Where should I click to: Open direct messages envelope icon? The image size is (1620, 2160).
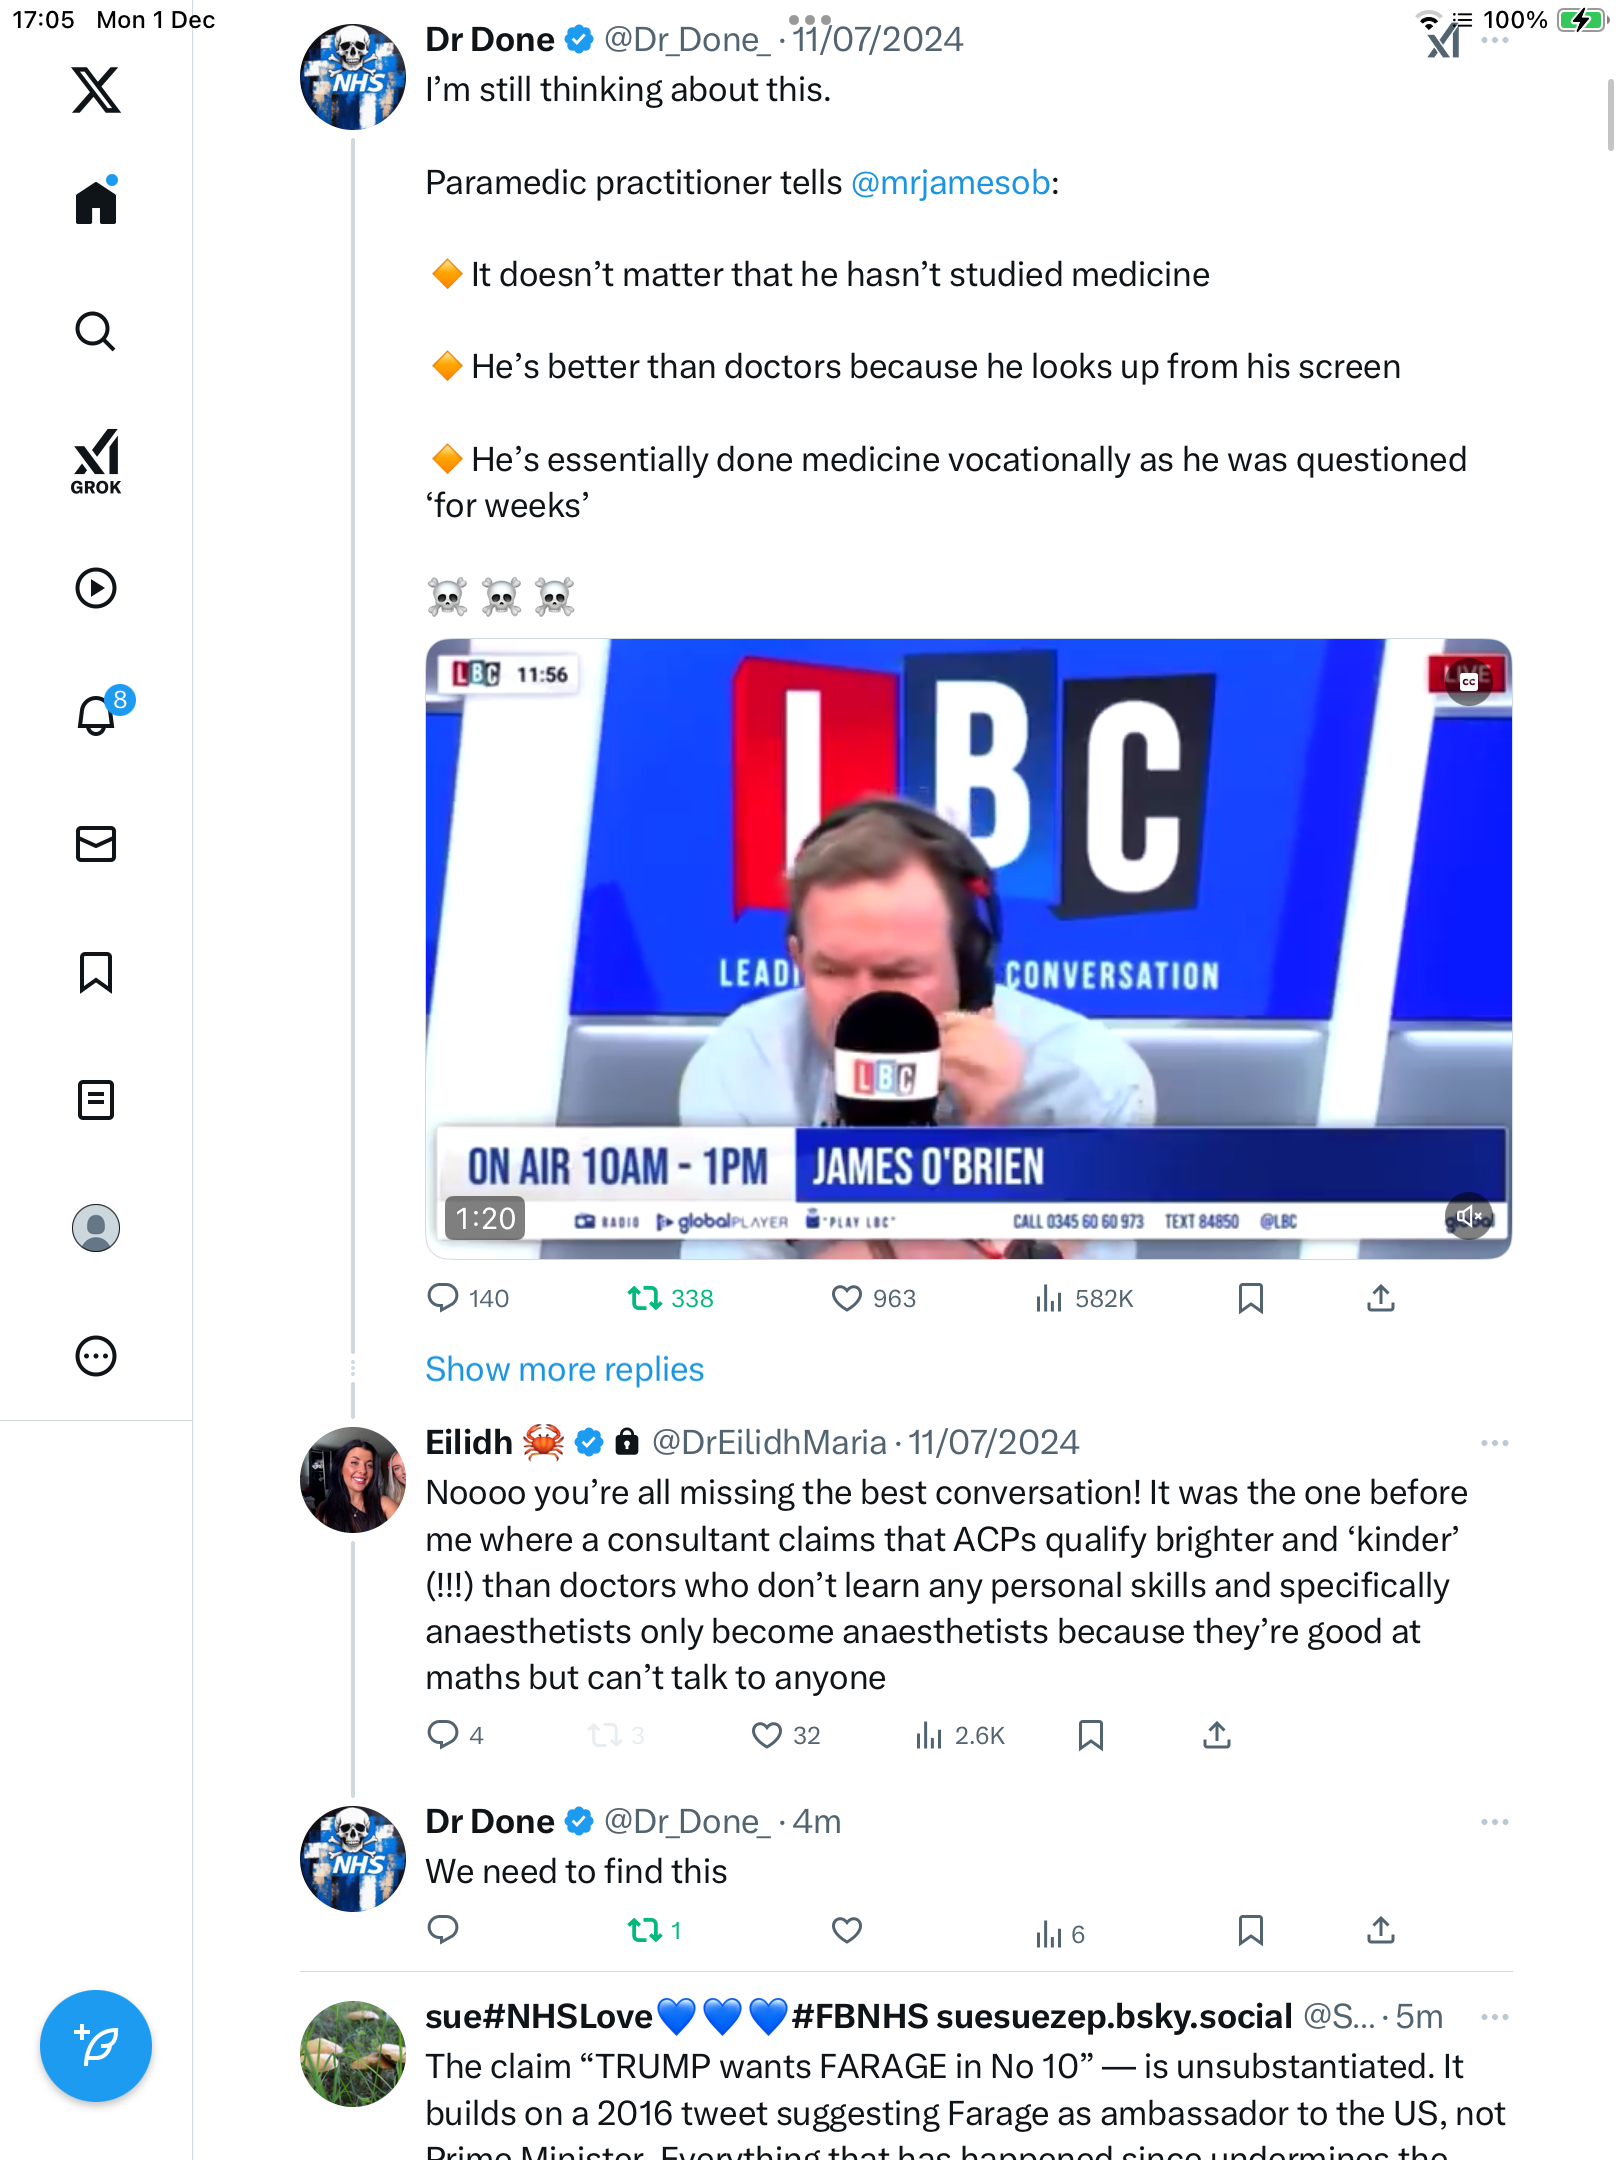point(96,844)
